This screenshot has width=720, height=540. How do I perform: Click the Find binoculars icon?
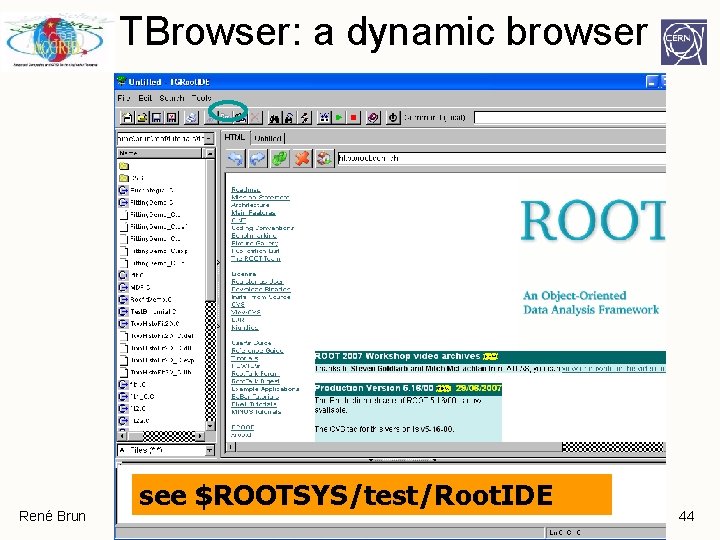click(x=275, y=118)
